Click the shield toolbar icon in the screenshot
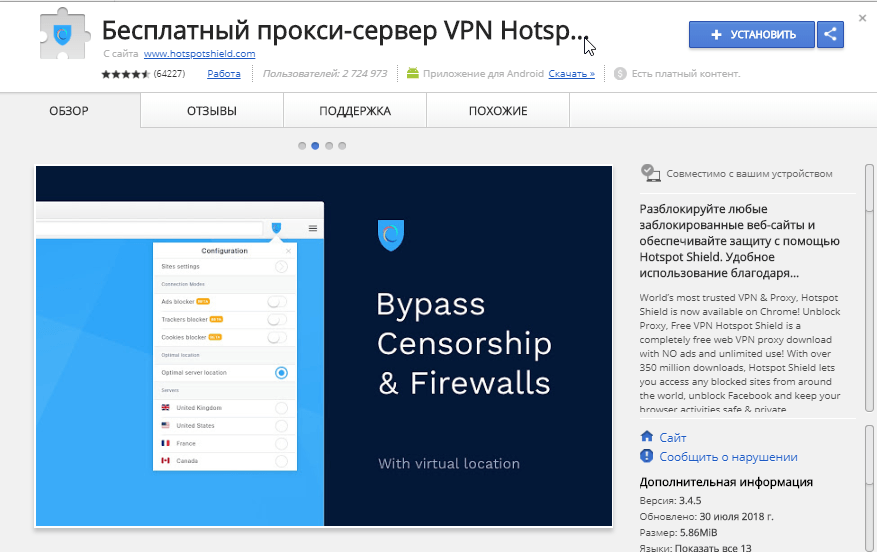This screenshot has height=552, width=877. pyautogui.click(x=276, y=228)
